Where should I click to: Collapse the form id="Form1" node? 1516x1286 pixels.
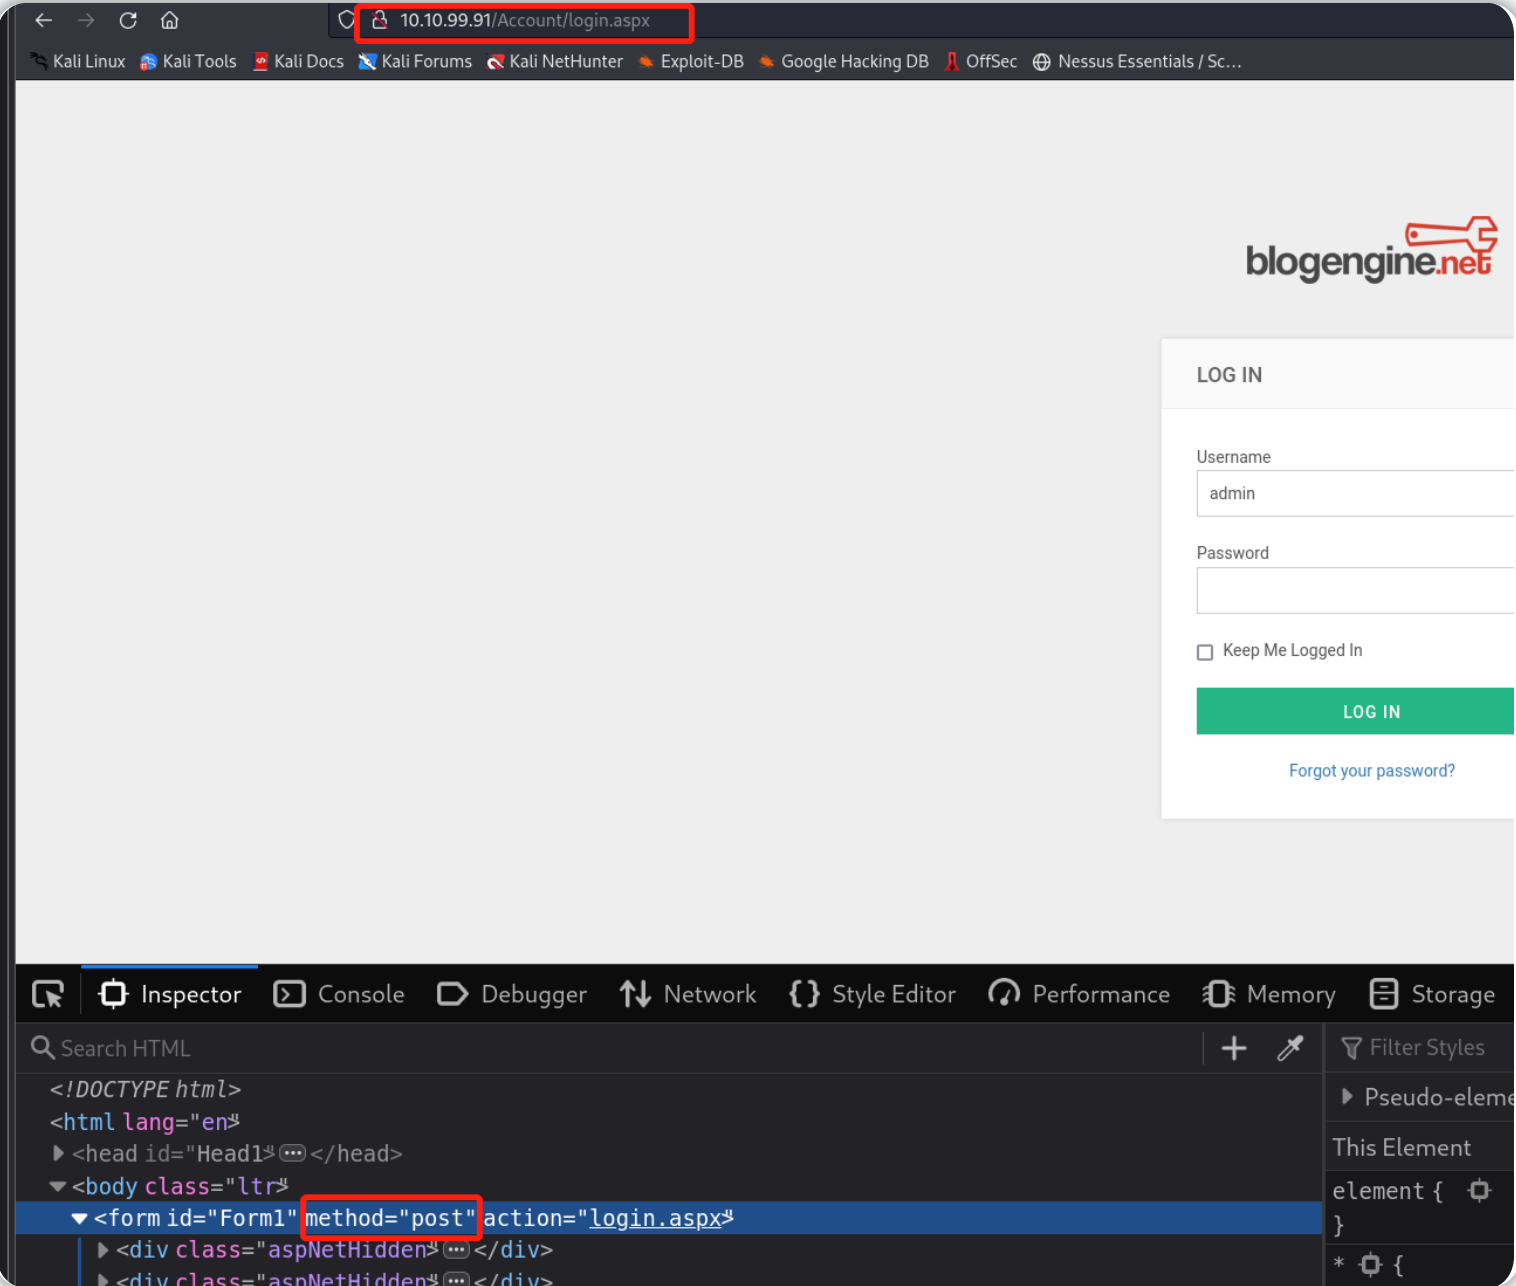(79, 1218)
